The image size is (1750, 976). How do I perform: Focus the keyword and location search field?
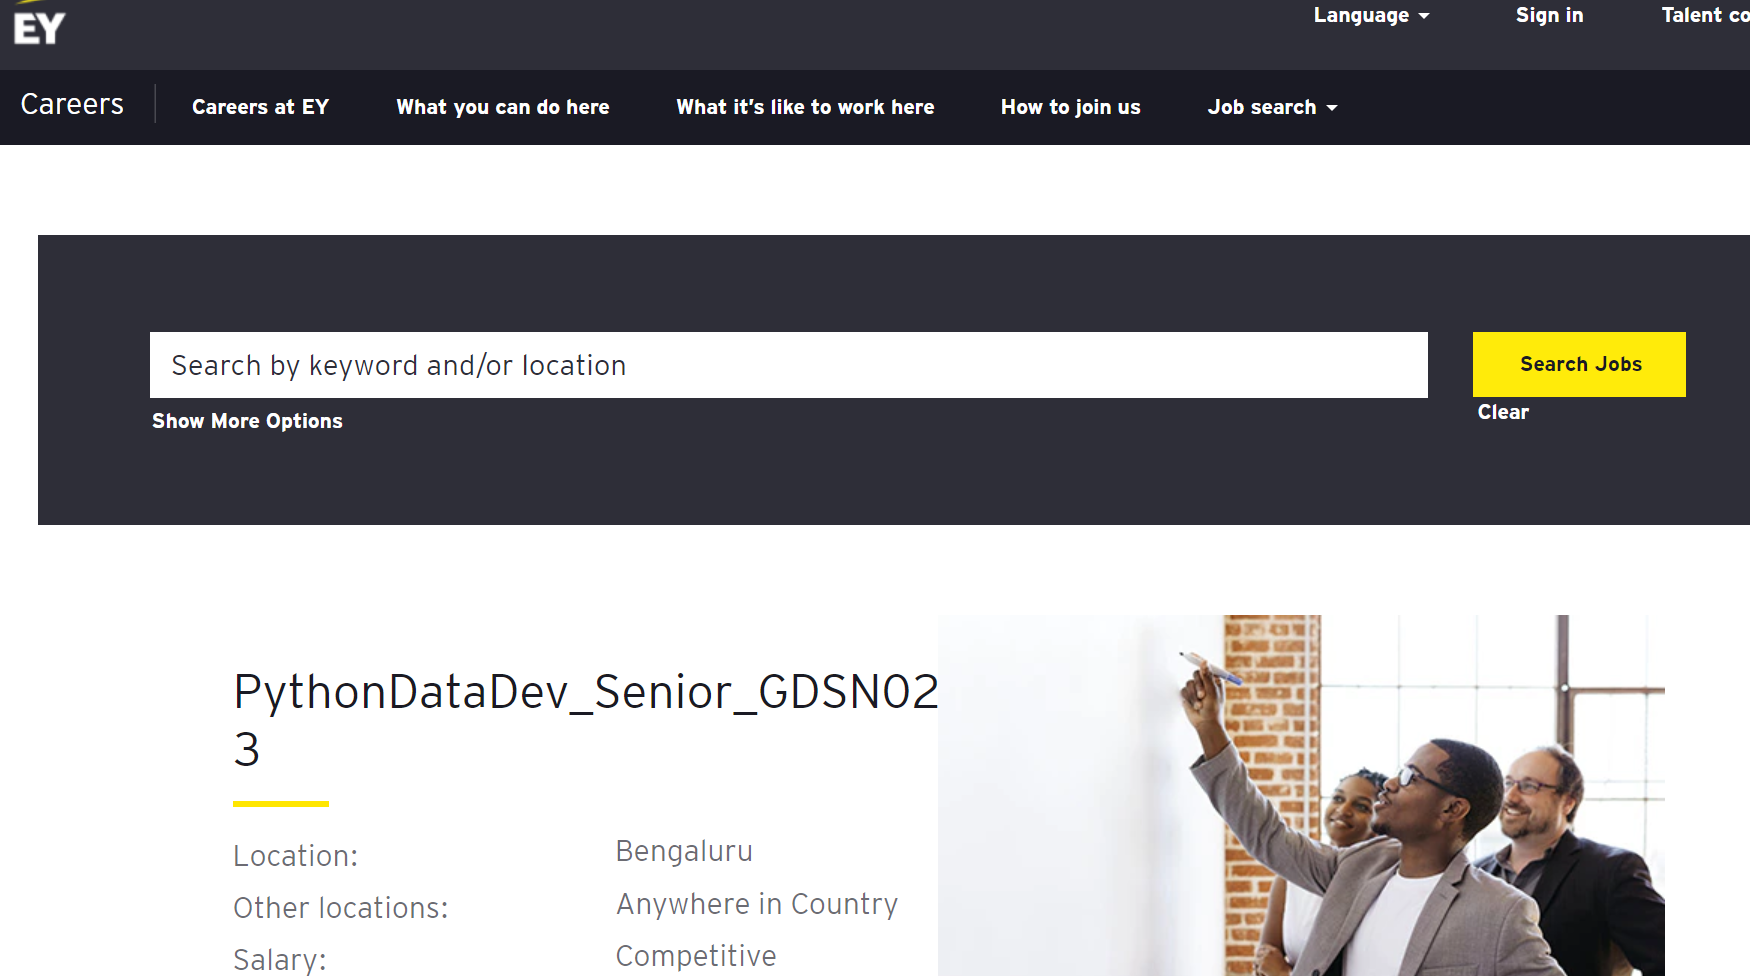(x=788, y=365)
